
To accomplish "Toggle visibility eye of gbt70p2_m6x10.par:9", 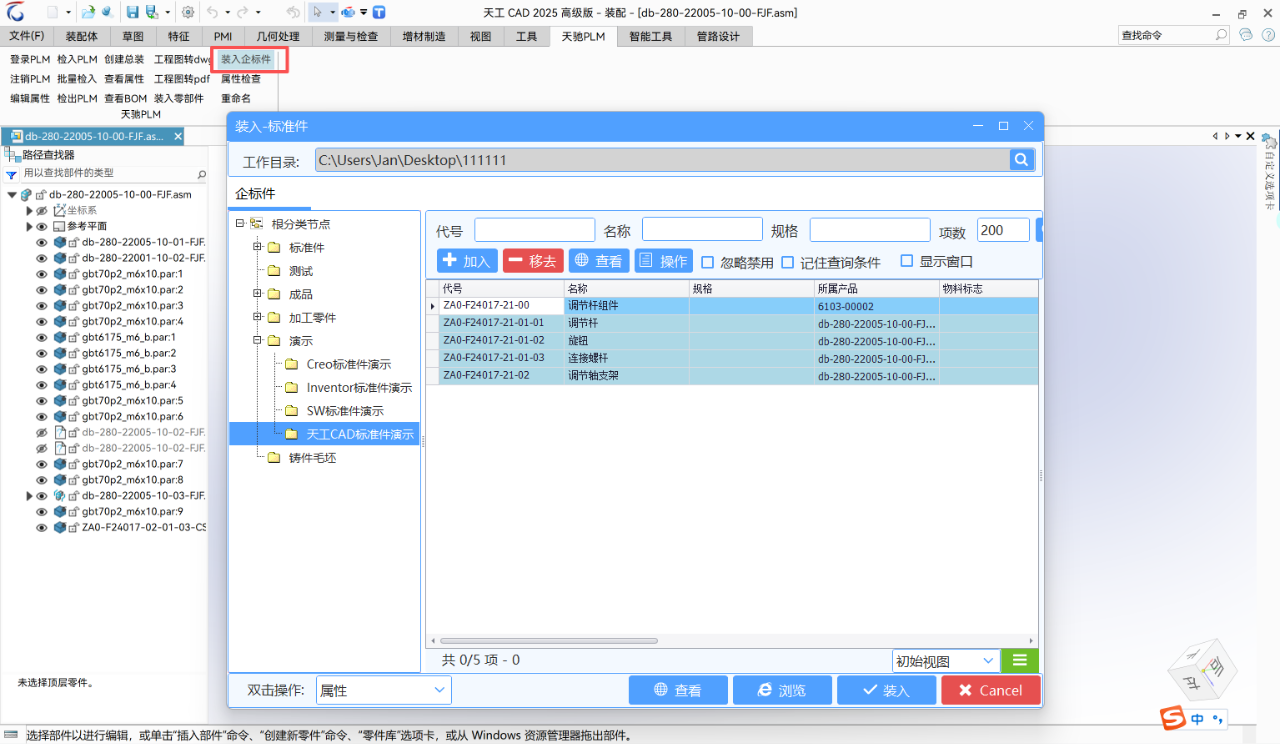I will (x=42, y=512).
